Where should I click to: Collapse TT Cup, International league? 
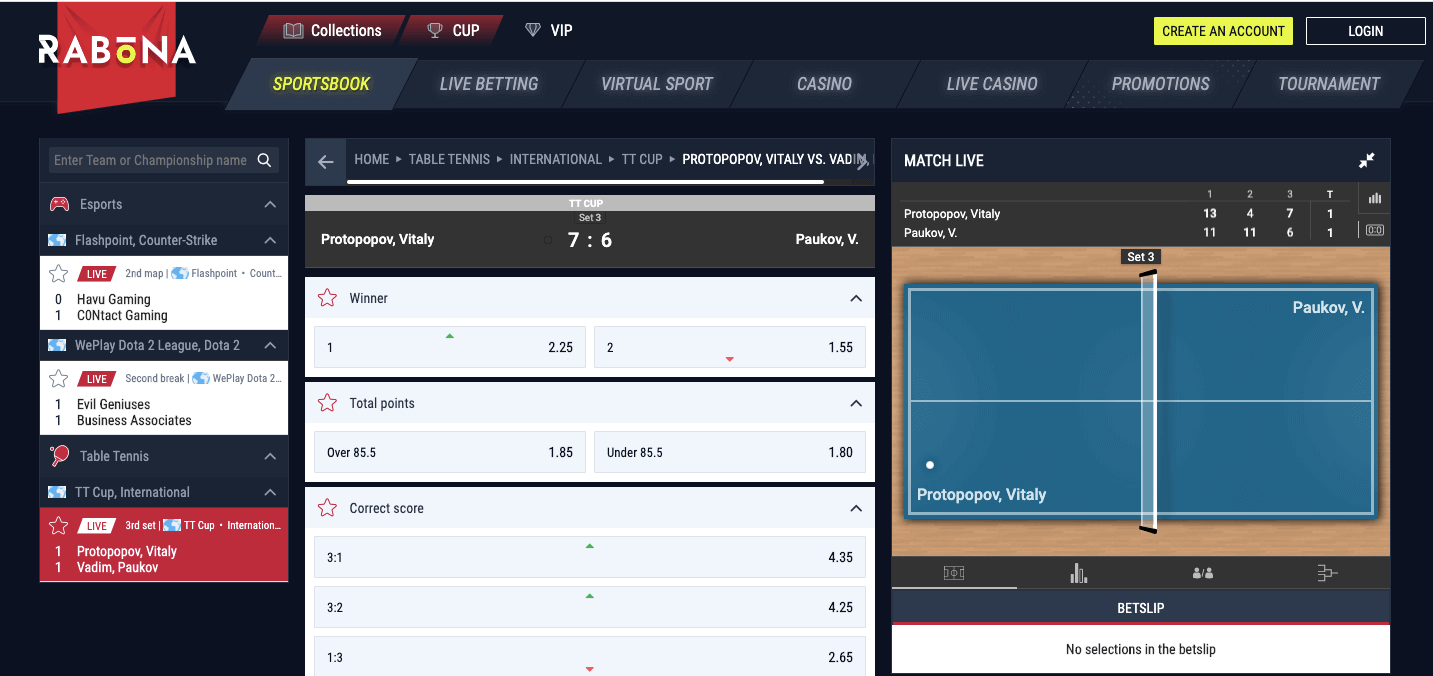(x=270, y=492)
